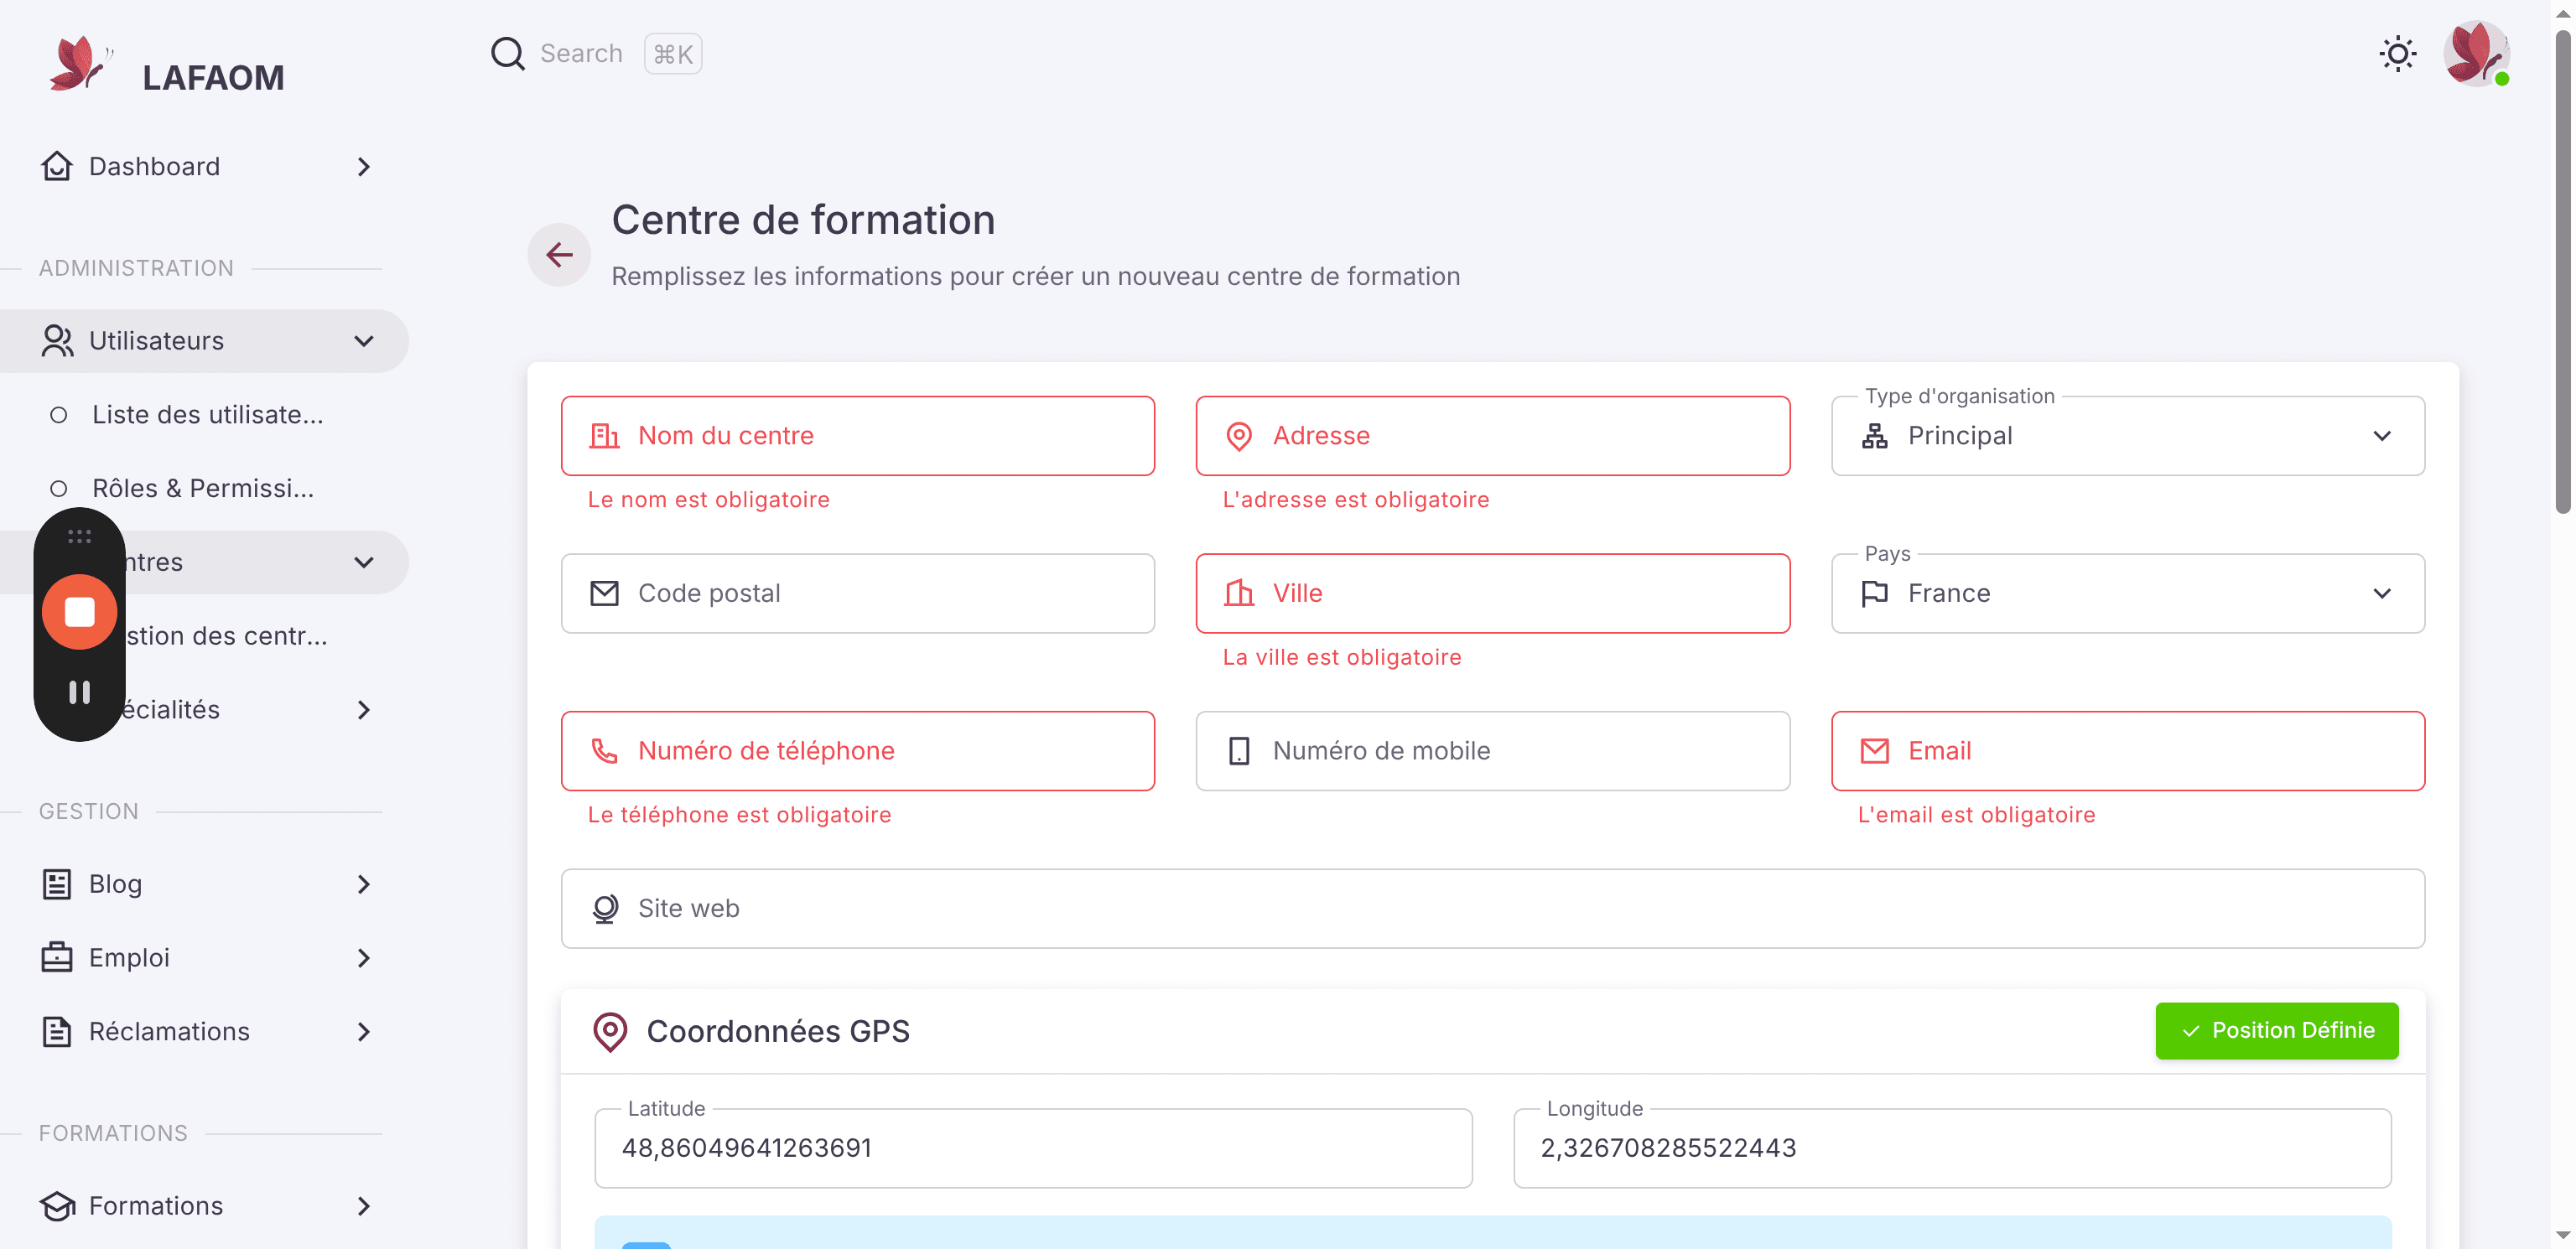Open the Pays France dropdown
This screenshot has height=1249, width=2576.
pyautogui.click(x=2128, y=593)
